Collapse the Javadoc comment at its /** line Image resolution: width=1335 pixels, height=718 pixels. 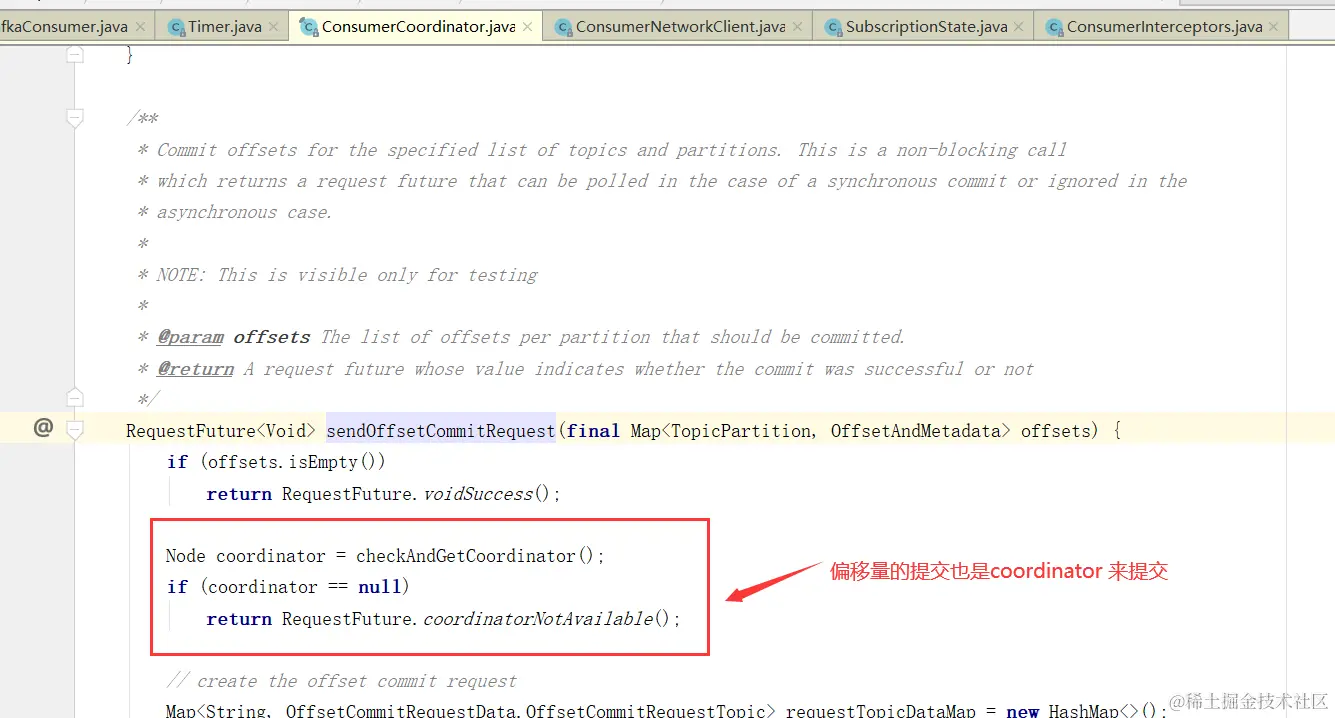pyautogui.click(x=75, y=119)
